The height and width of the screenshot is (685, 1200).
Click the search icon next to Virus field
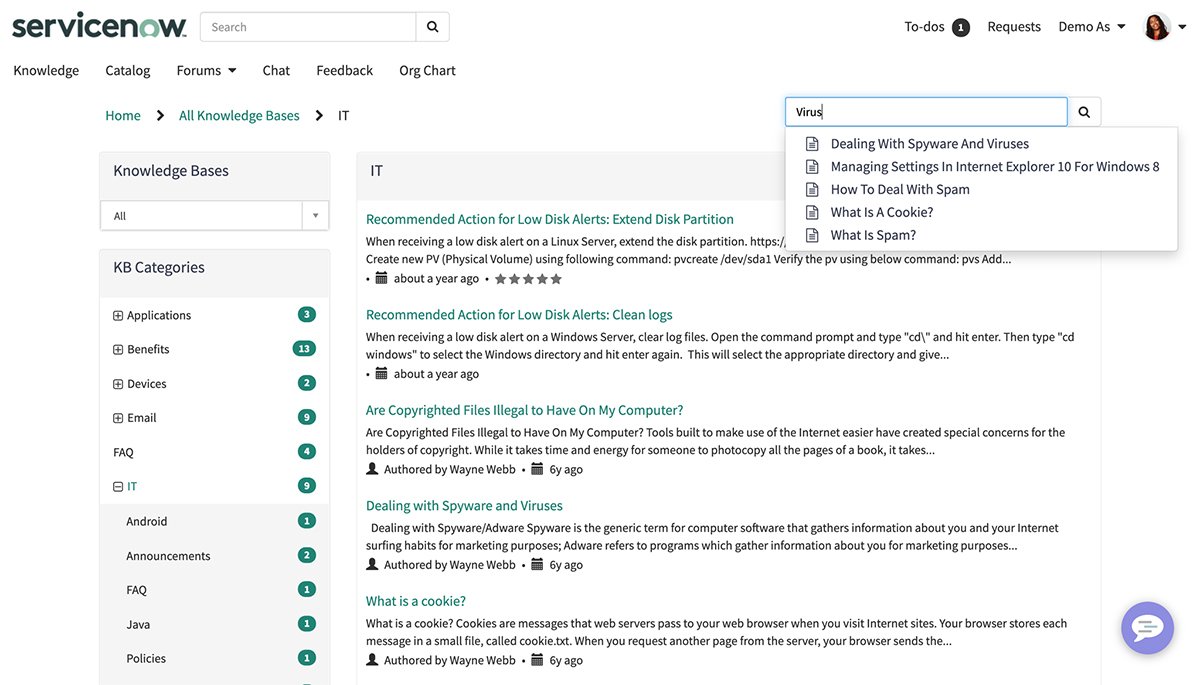tap(1084, 112)
